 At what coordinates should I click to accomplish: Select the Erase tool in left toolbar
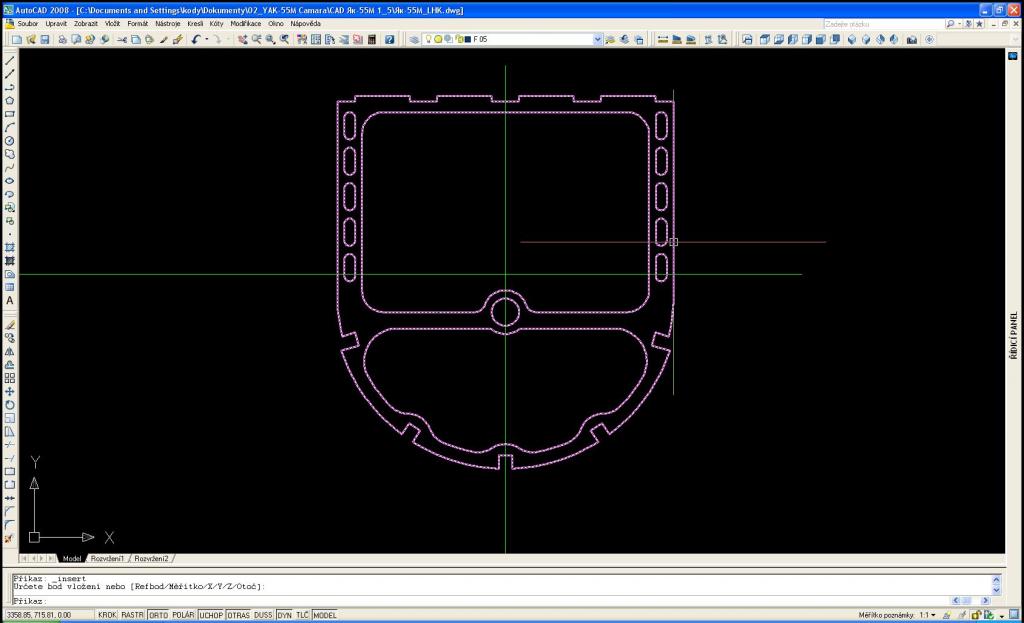(10, 325)
